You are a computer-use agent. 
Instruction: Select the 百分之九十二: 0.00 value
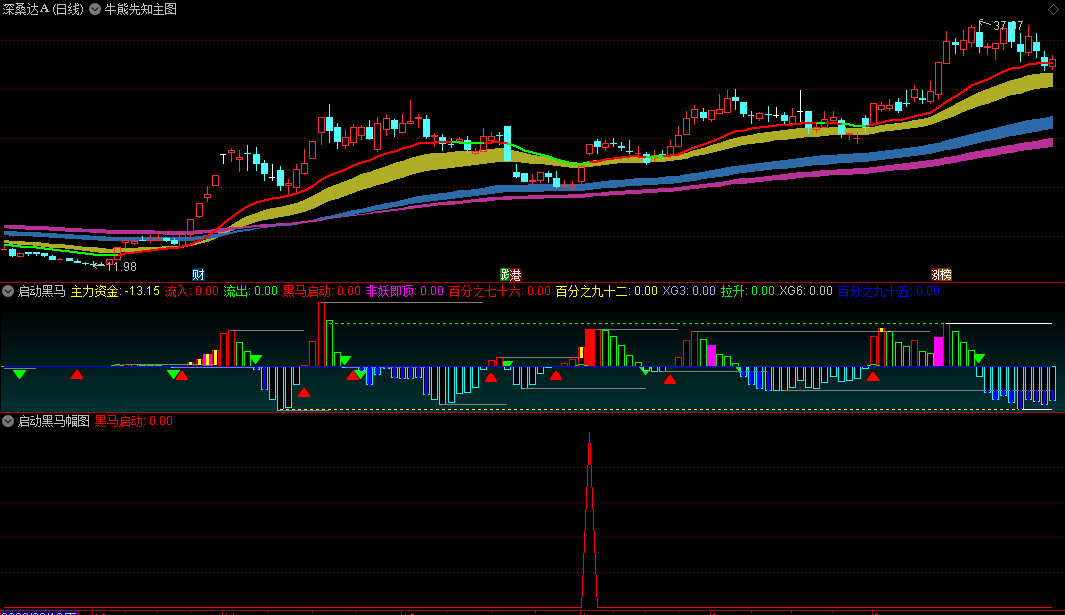607,291
